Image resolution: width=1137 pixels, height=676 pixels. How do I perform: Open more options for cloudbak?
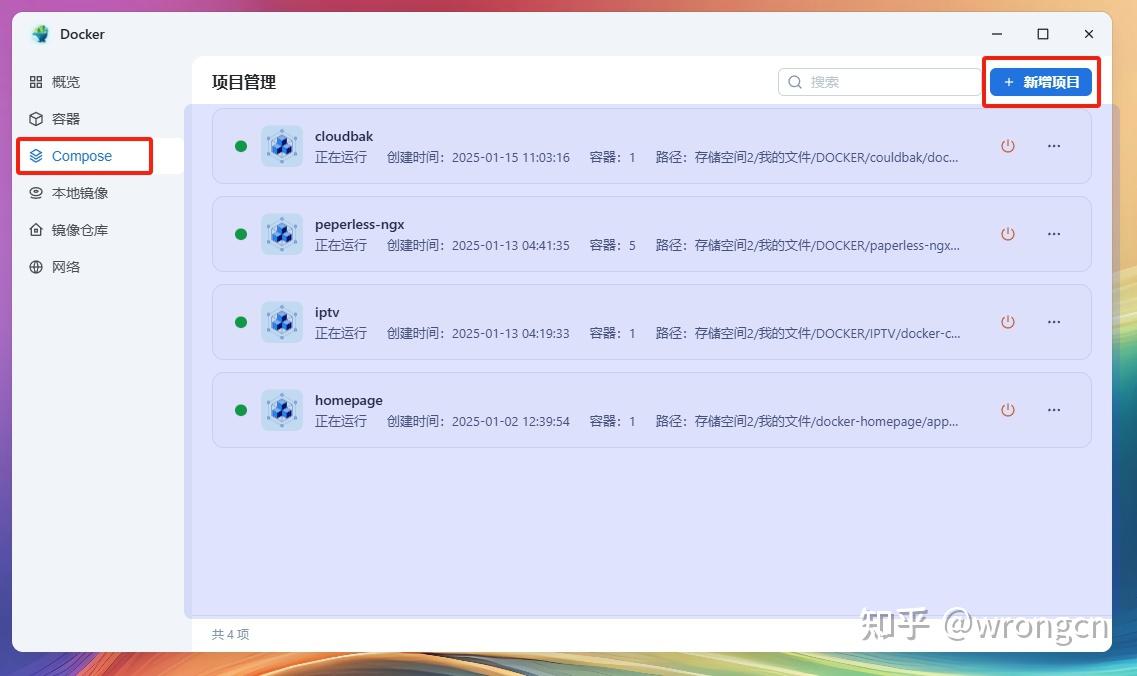pyautogui.click(x=1054, y=146)
